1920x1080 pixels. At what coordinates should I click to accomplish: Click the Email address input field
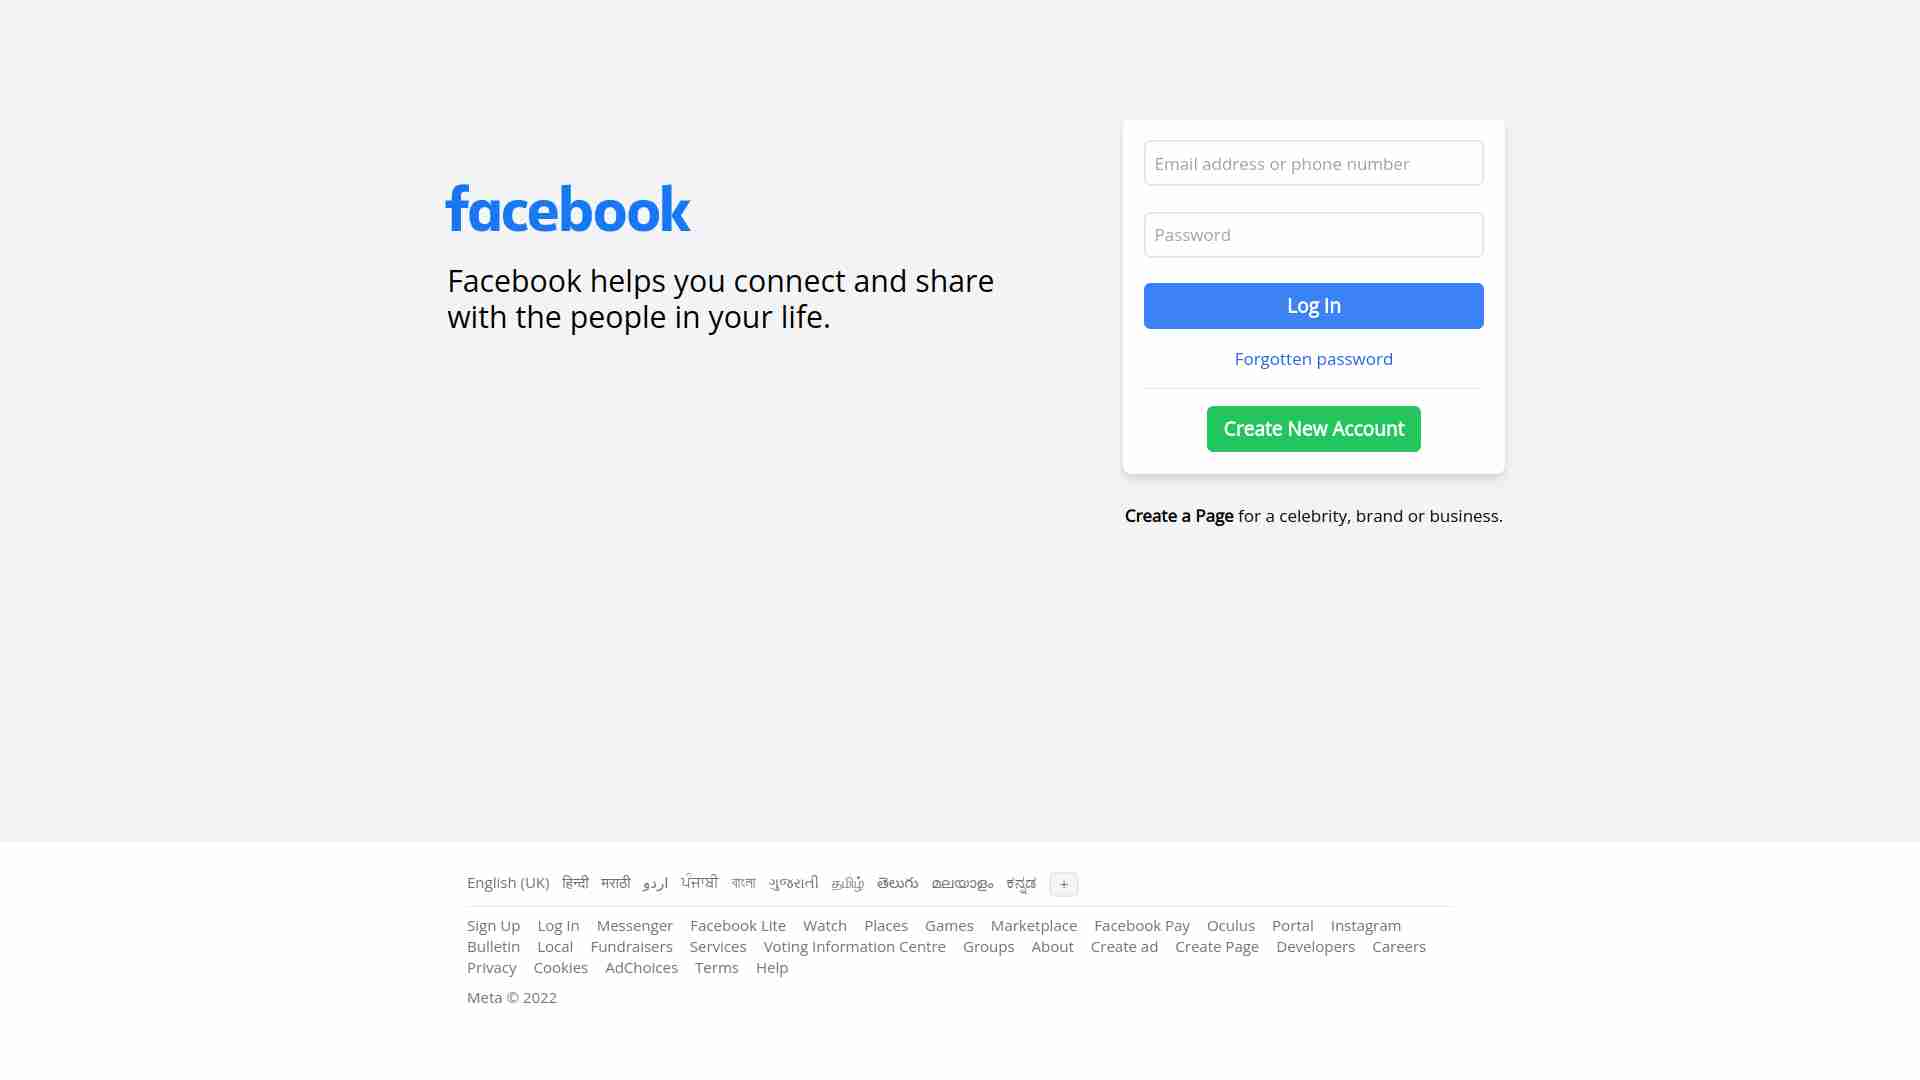point(1313,162)
